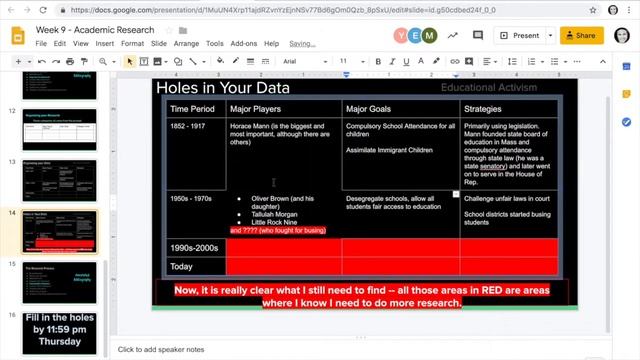Add a comment using toolbar icon

point(469,62)
